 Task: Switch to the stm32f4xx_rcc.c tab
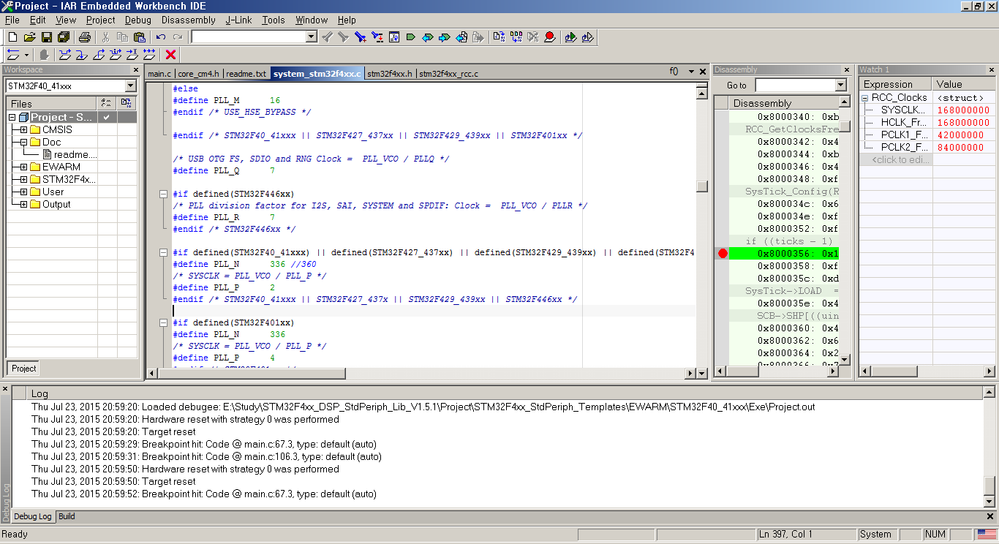(449, 74)
